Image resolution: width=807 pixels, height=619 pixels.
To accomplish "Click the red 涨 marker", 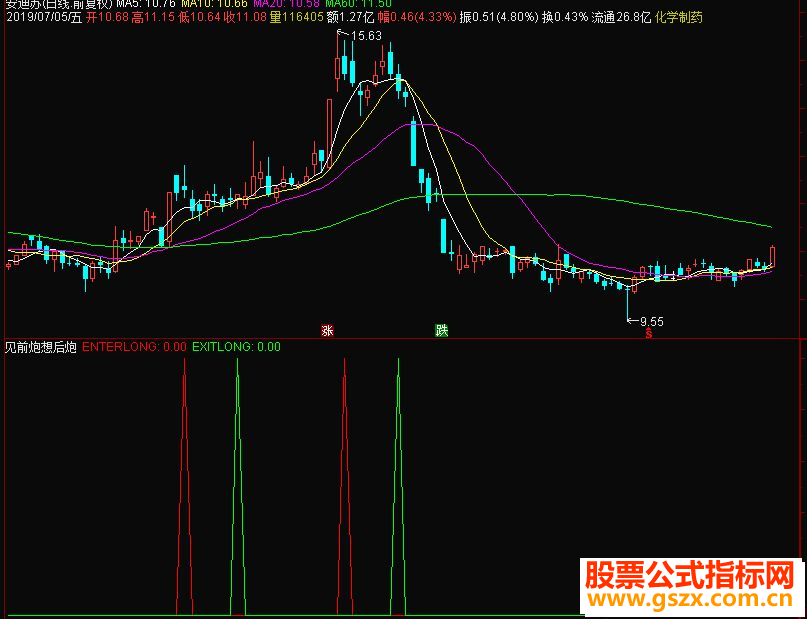I will (x=327, y=330).
